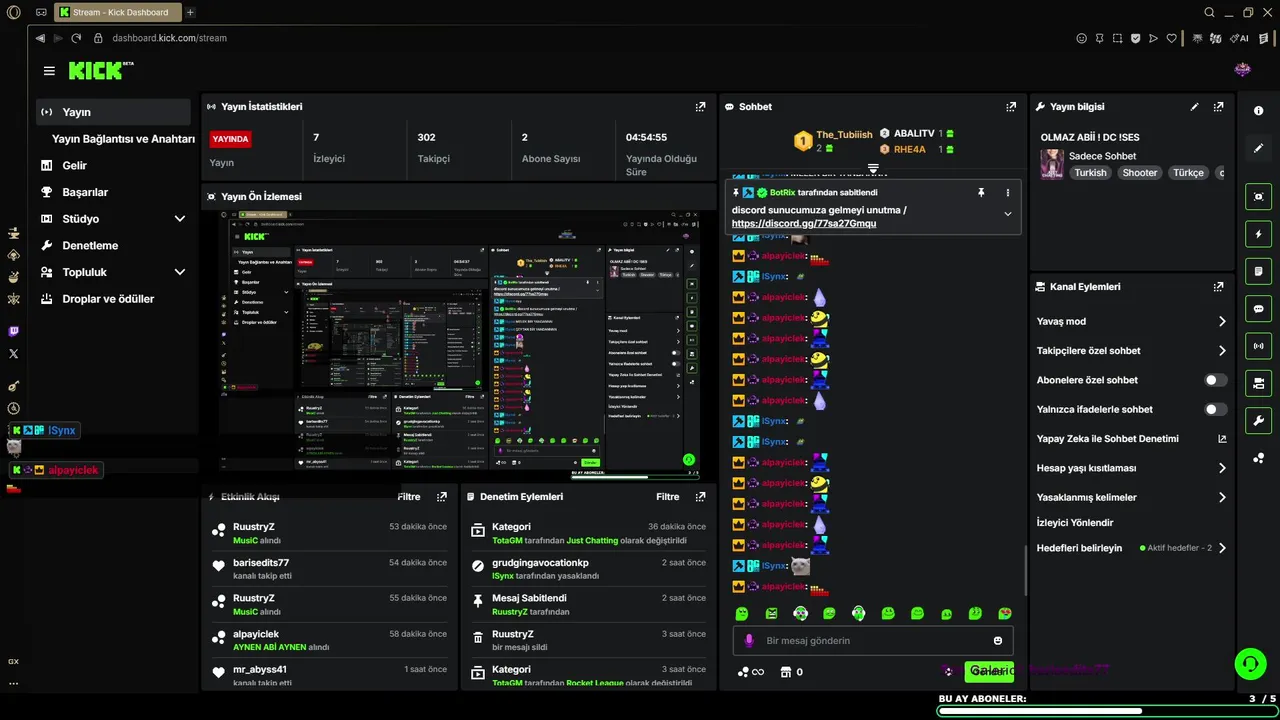Pop out the Yayın bilgisi panel
Image resolution: width=1280 pixels, height=720 pixels.
tap(1218, 107)
